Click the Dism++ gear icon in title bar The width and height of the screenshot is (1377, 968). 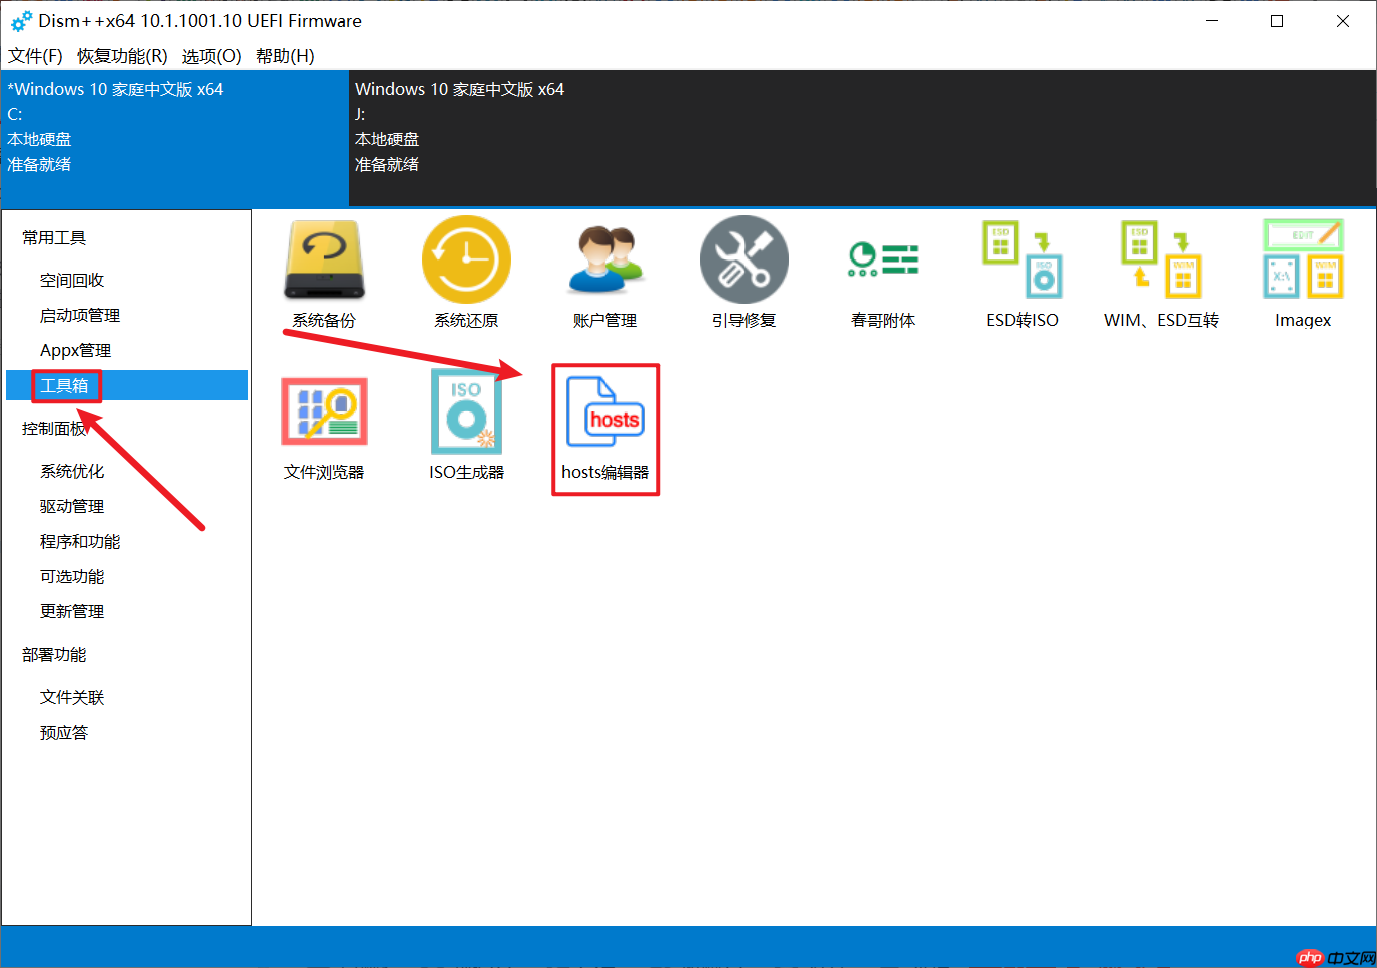(x=21, y=21)
